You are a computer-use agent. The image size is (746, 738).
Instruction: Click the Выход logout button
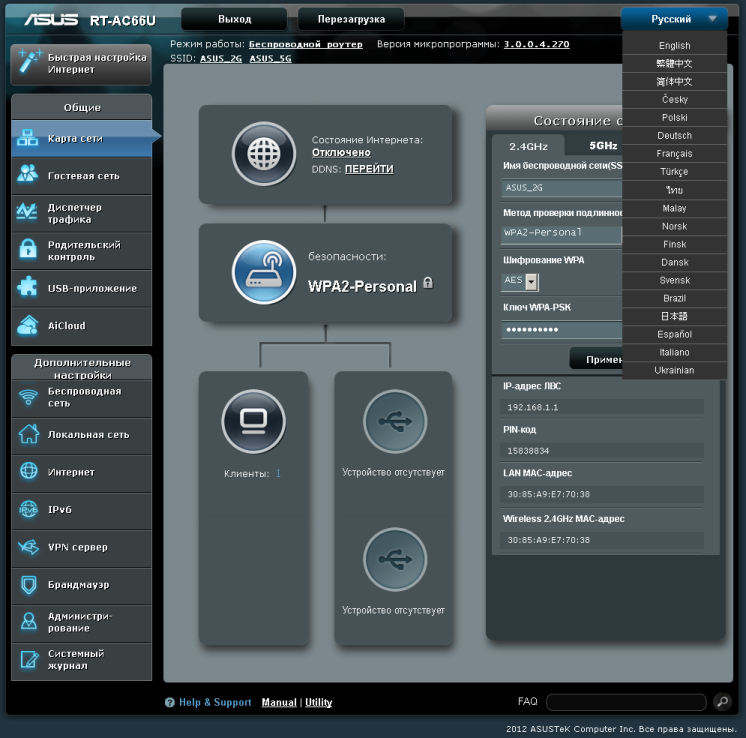(234, 19)
